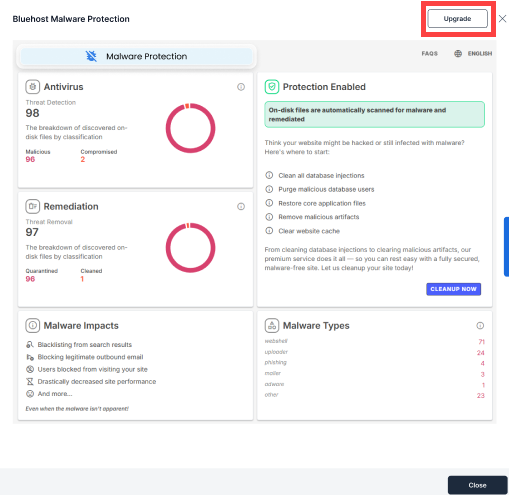Open the FAQS link
This screenshot has height=495, width=509.
coord(429,53)
